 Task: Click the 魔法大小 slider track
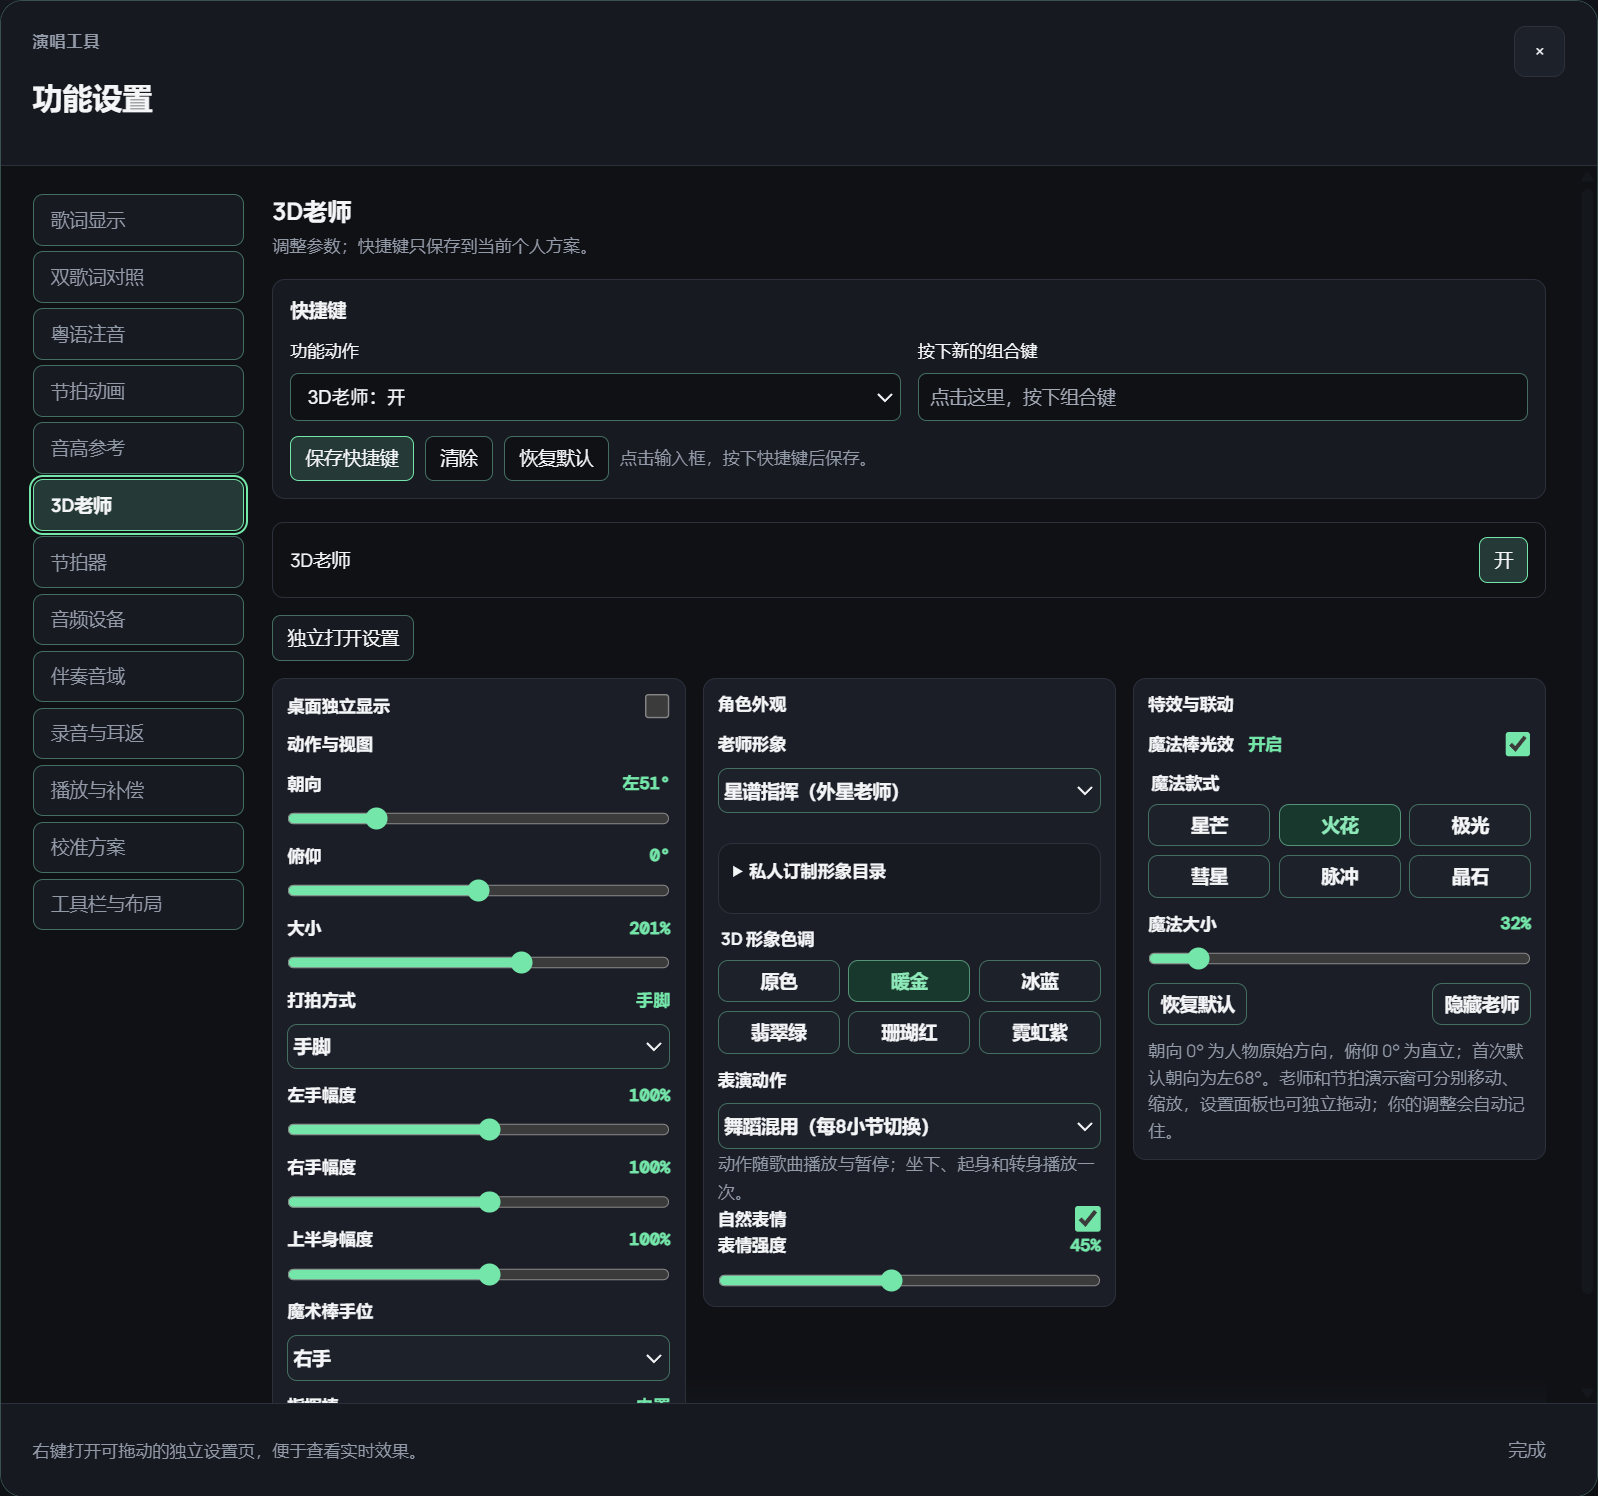[1339, 959]
